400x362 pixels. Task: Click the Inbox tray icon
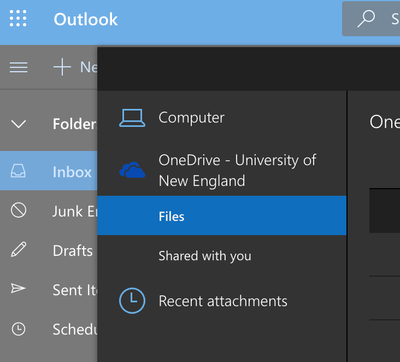[x=18, y=171]
